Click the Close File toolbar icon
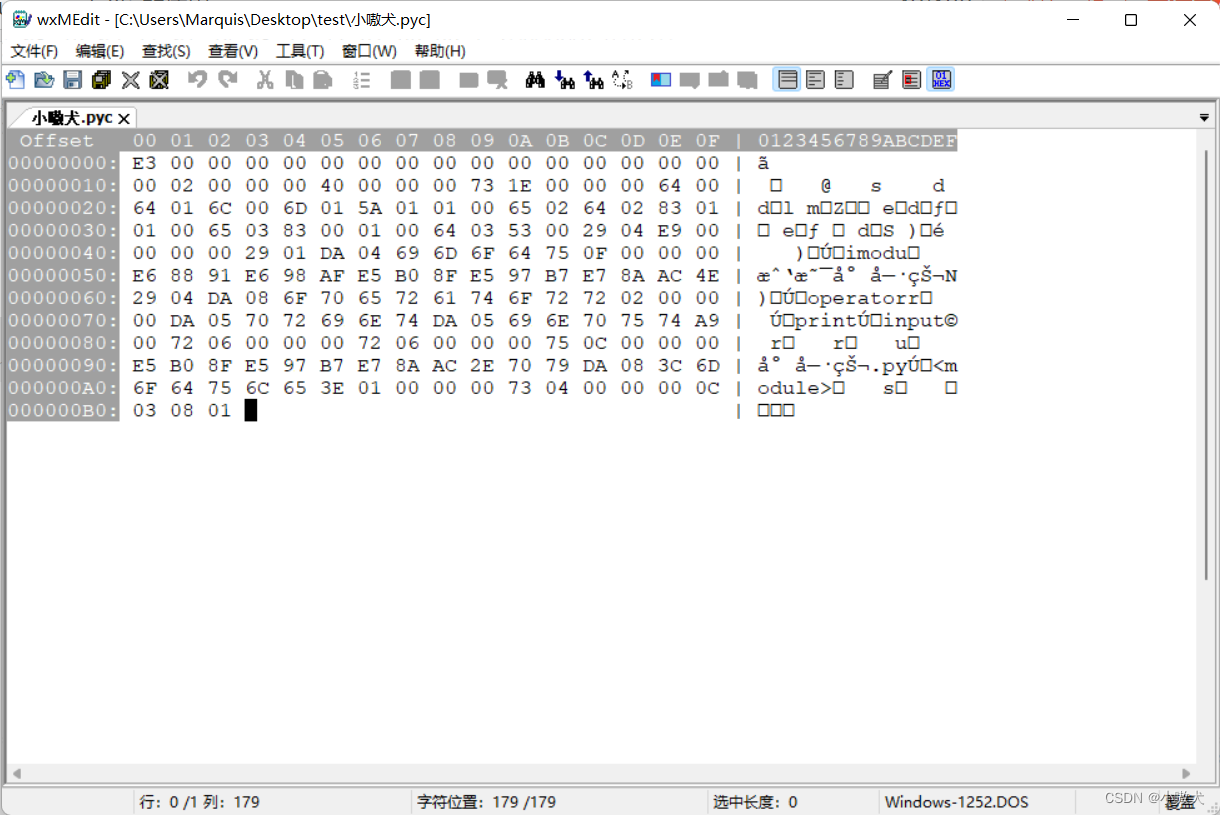1220x815 pixels. click(131, 80)
